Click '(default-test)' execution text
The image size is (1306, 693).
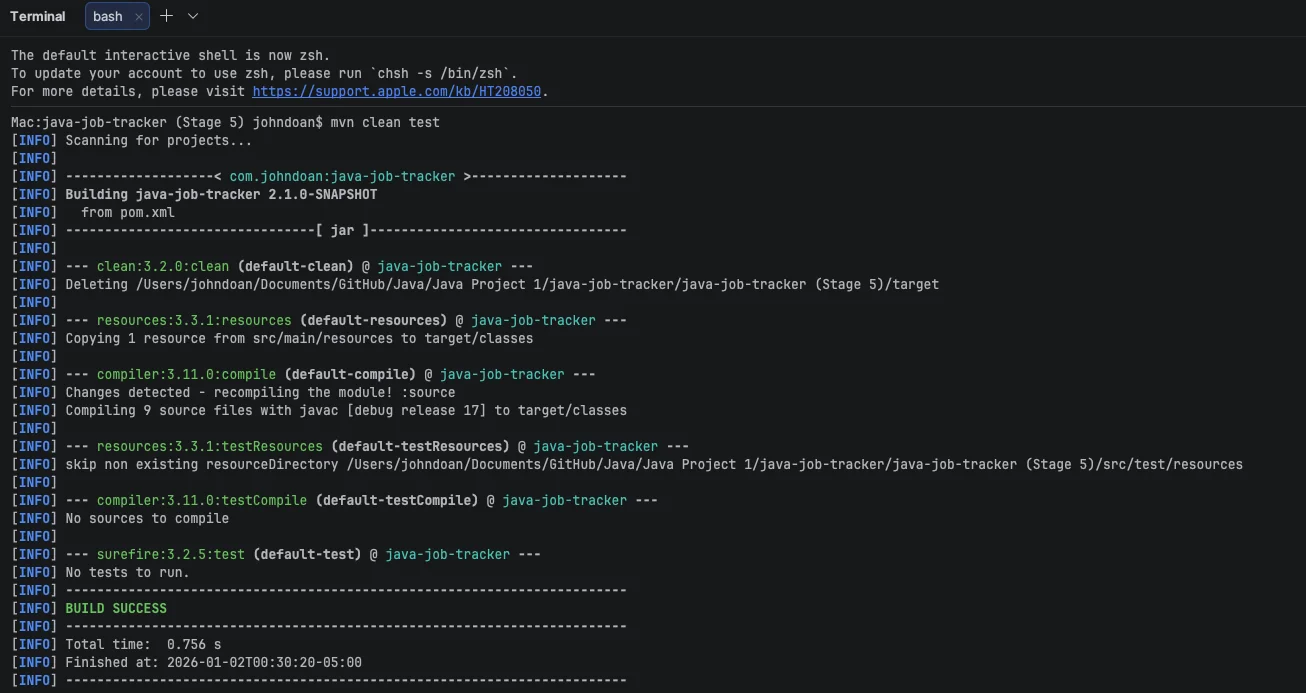[x=307, y=554]
